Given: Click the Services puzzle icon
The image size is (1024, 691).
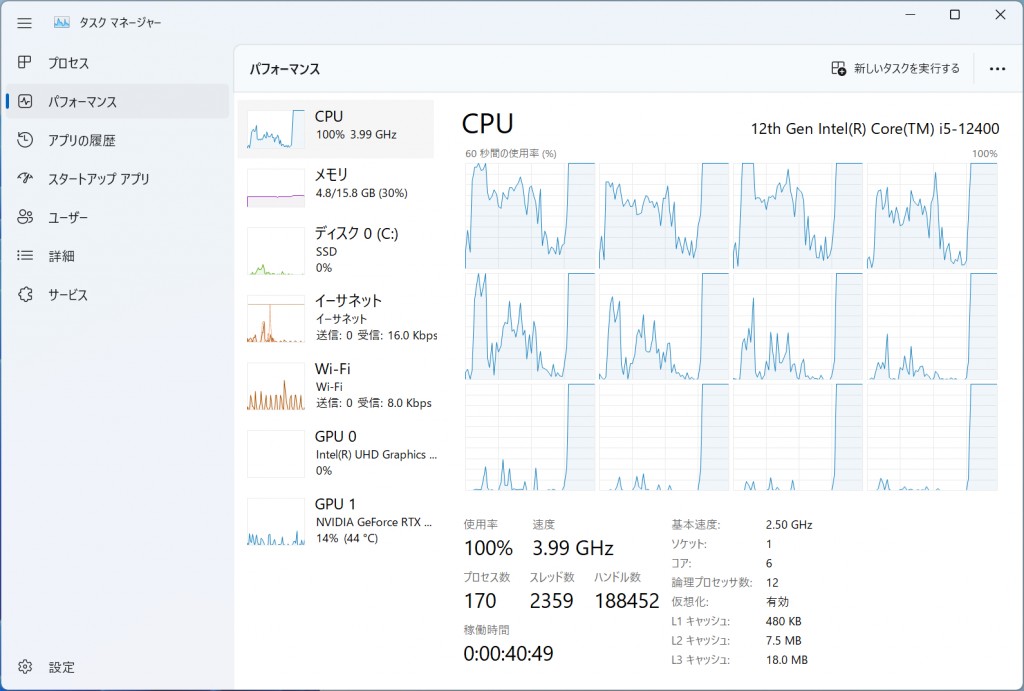Looking at the screenshot, I should (26, 294).
